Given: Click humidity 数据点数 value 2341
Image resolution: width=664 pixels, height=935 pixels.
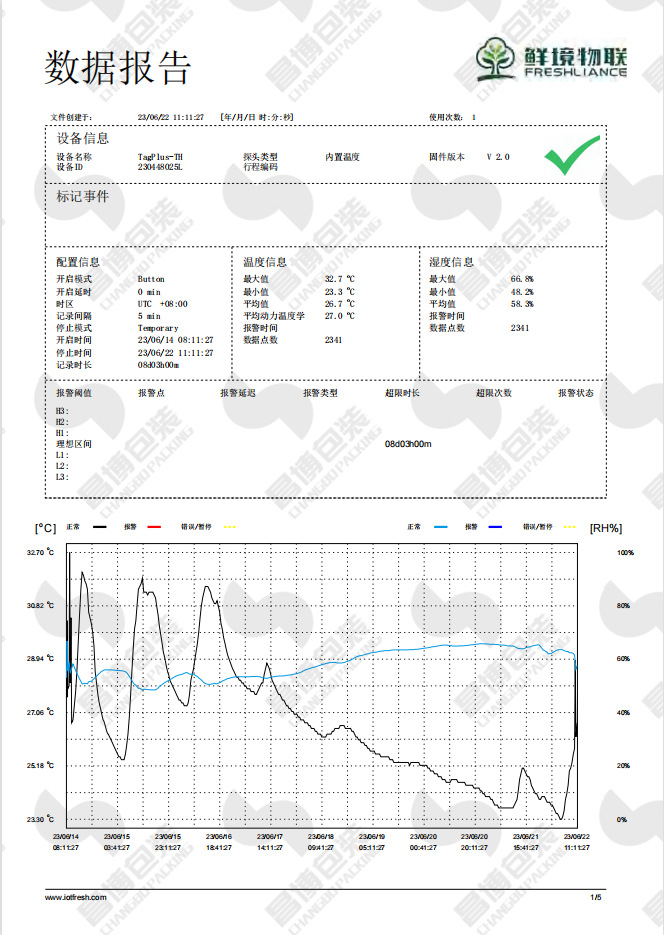Looking at the screenshot, I should pyautogui.click(x=520, y=328).
